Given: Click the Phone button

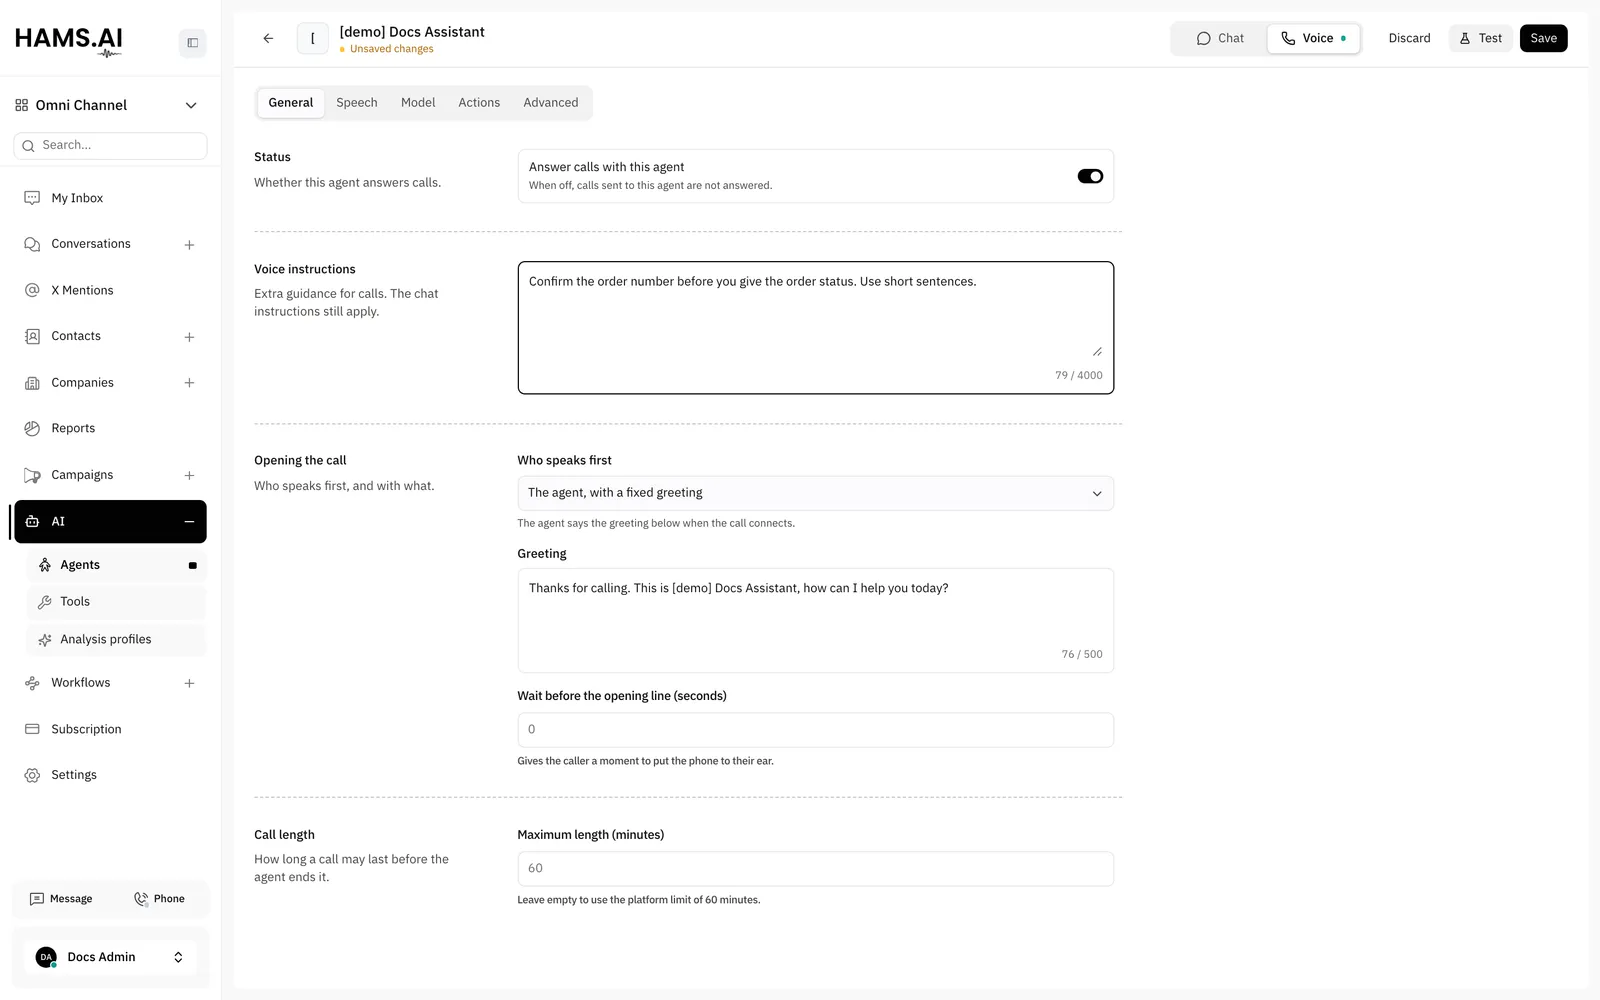Looking at the screenshot, I should 159,899.
